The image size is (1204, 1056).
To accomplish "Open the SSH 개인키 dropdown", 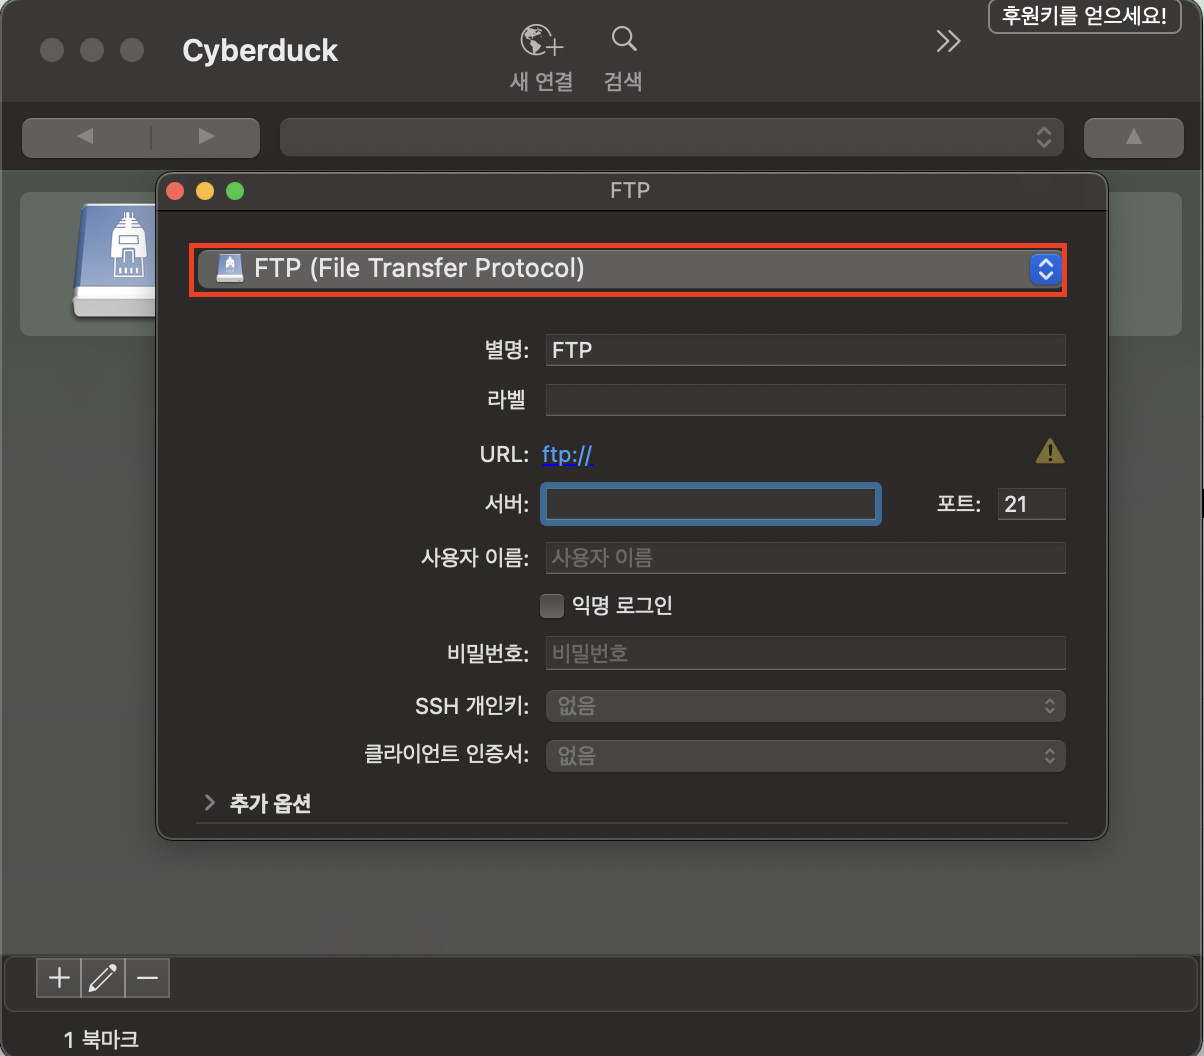I will coord(805,706).
